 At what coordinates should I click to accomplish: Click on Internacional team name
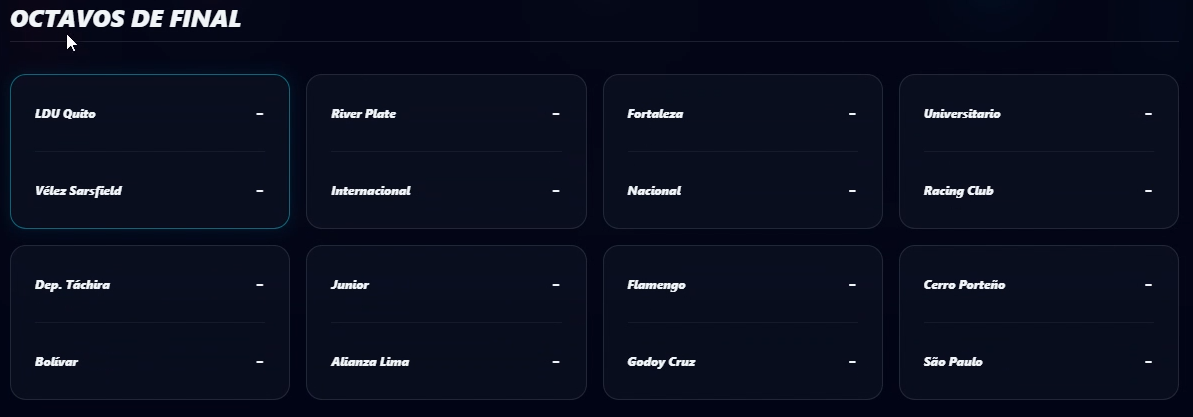pyautogui.click(x=370, y=191)
